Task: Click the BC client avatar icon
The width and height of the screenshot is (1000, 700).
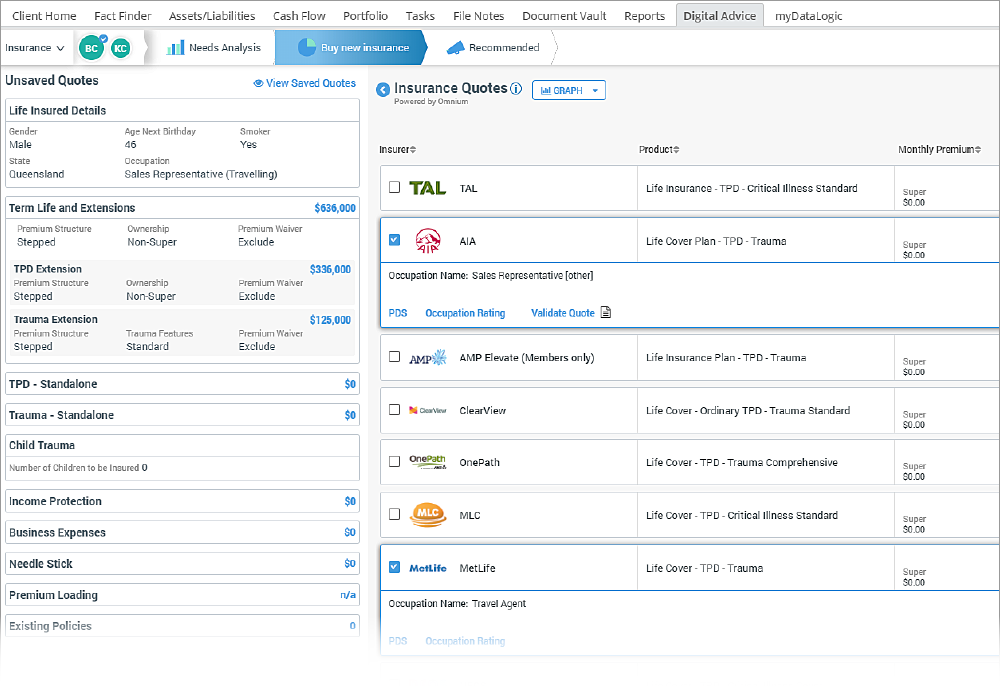Action: (91, 48)
